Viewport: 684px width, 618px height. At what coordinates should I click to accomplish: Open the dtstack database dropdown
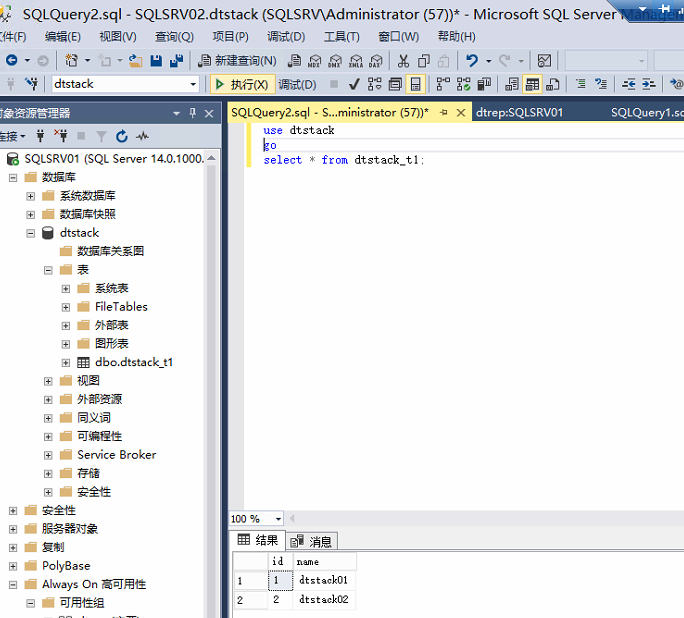click(193, 84)
